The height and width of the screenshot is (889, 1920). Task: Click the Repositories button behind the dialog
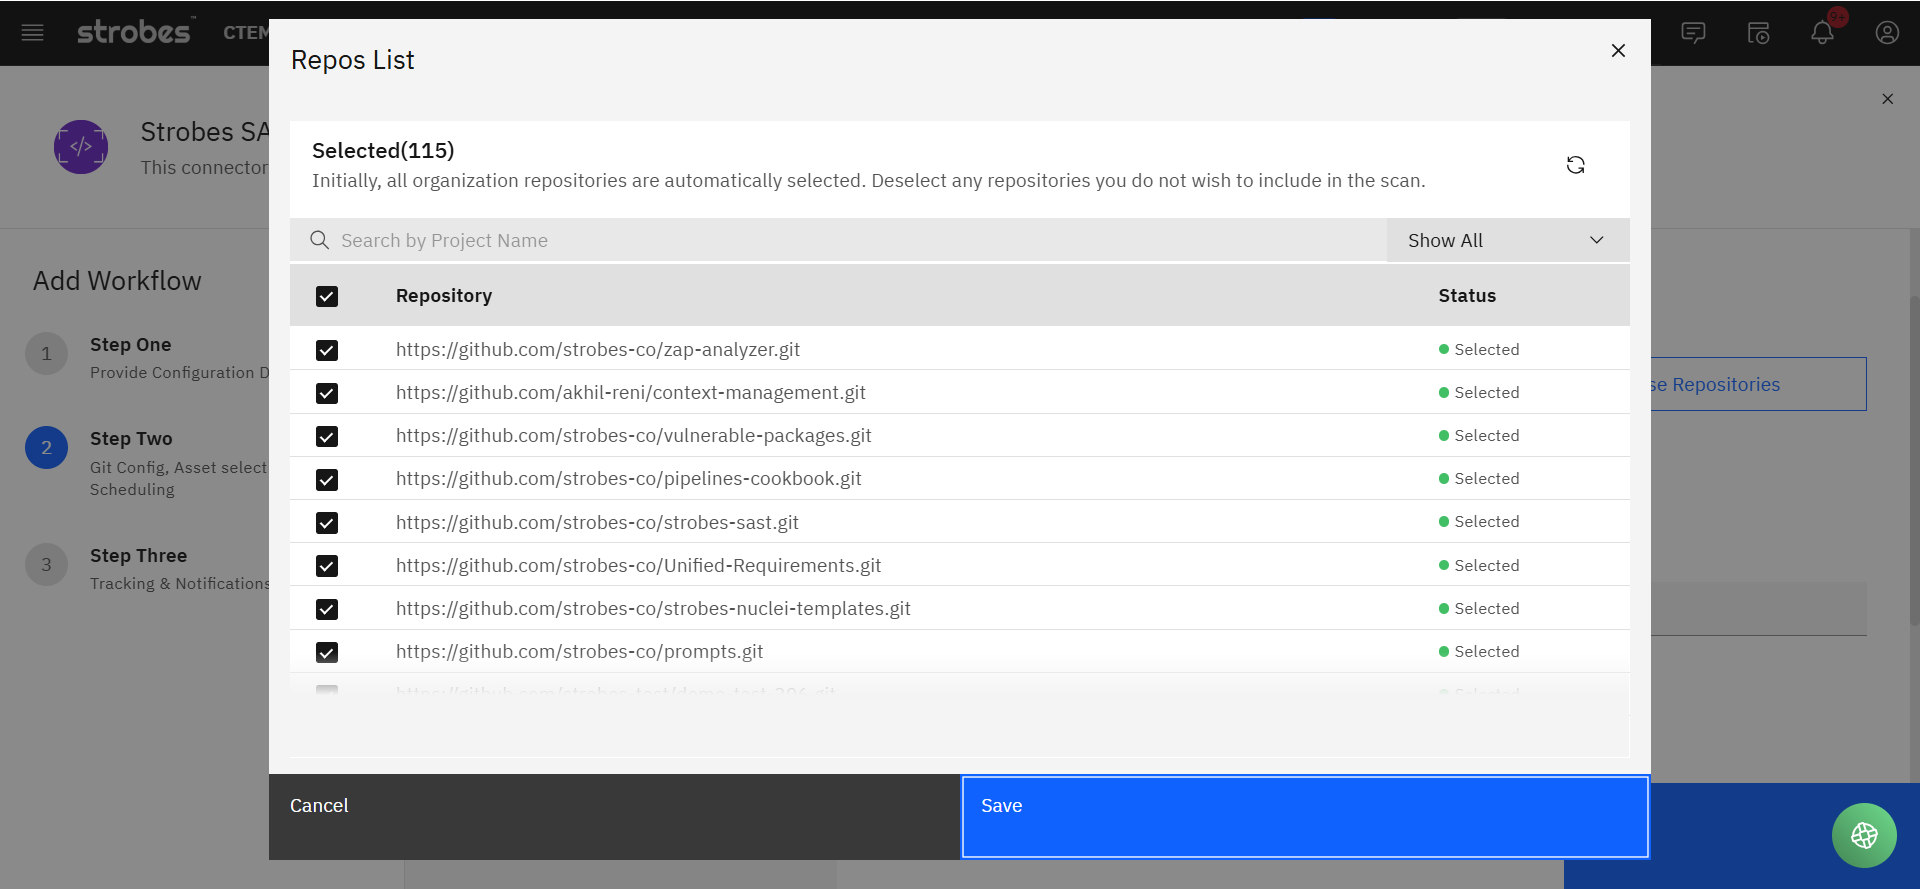[1758, 384]
